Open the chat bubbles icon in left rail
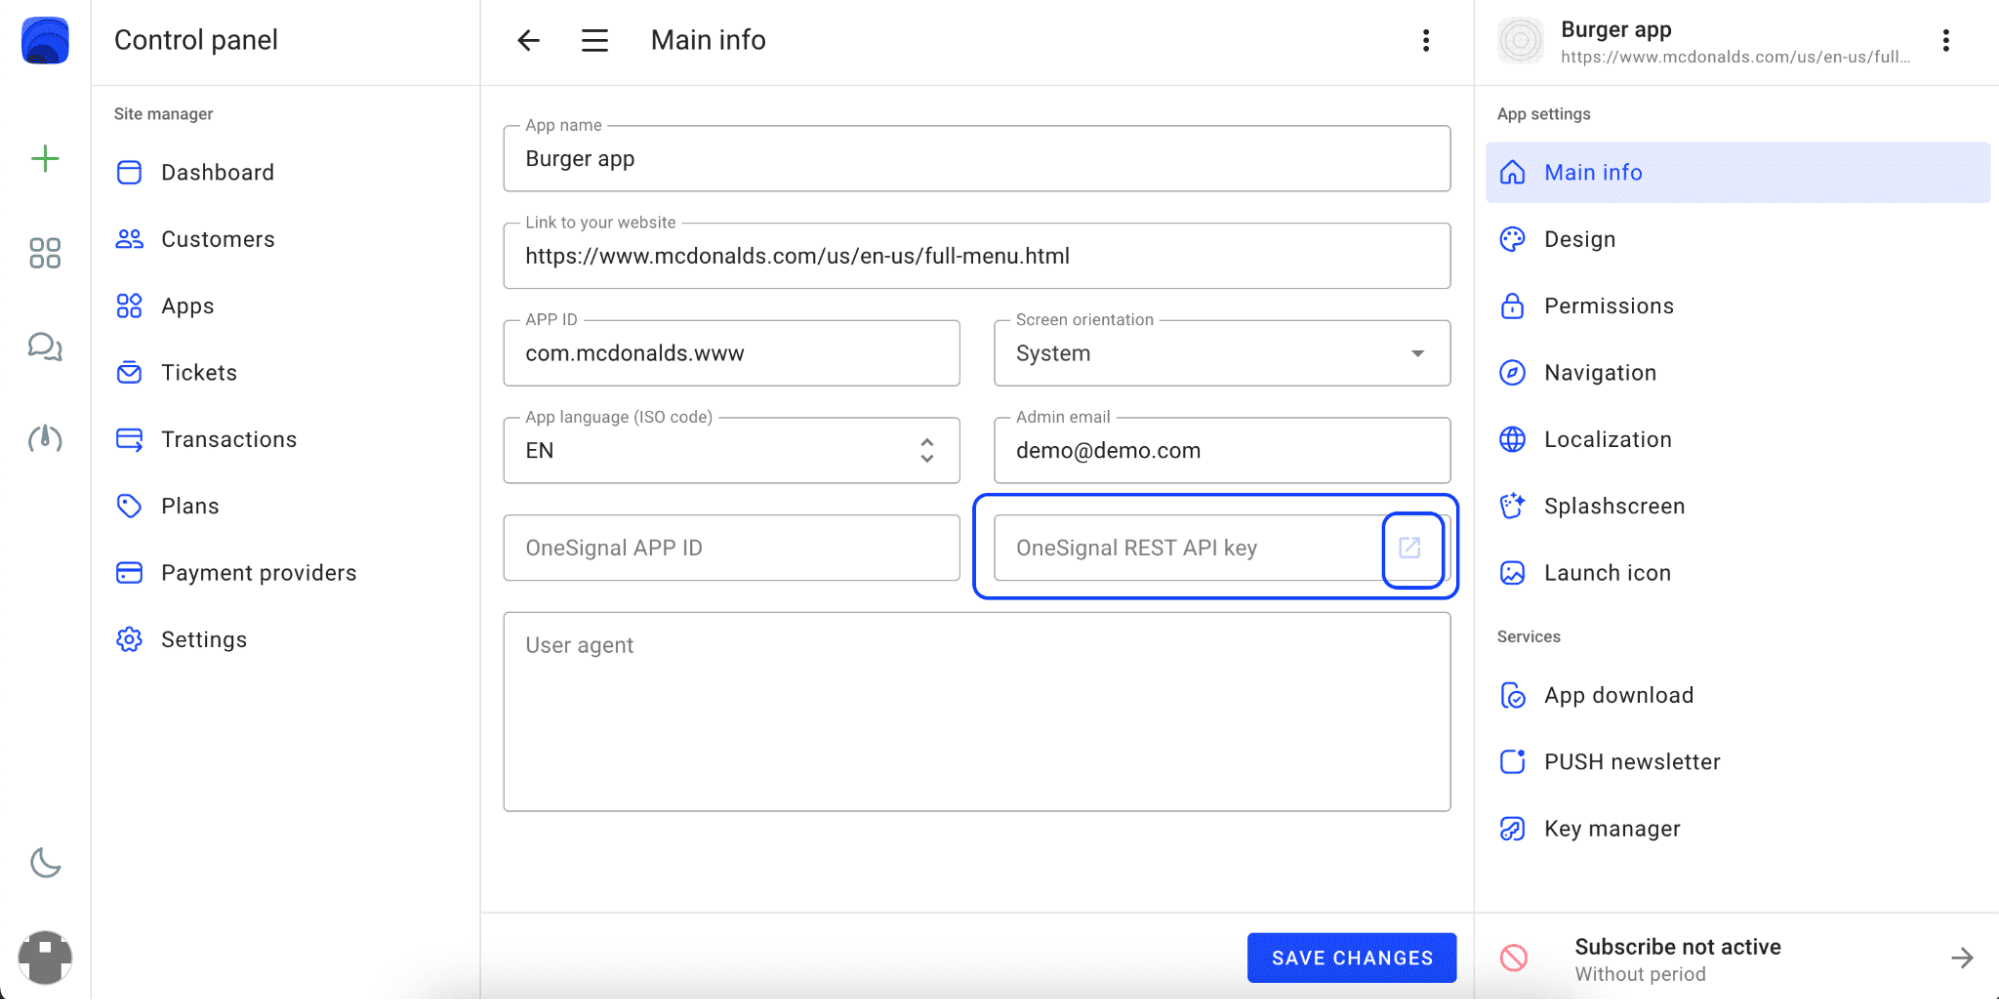This screenshot has height=1000, width=1999. [45, 347]
